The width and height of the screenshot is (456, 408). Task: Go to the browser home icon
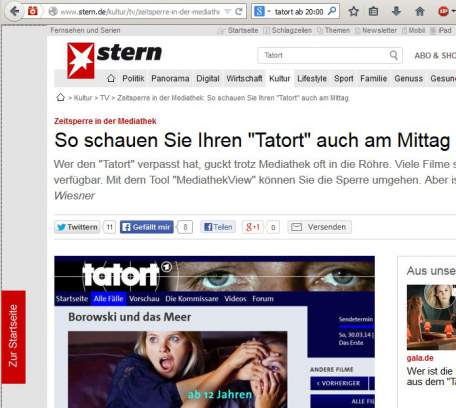(x=420, y=12)
